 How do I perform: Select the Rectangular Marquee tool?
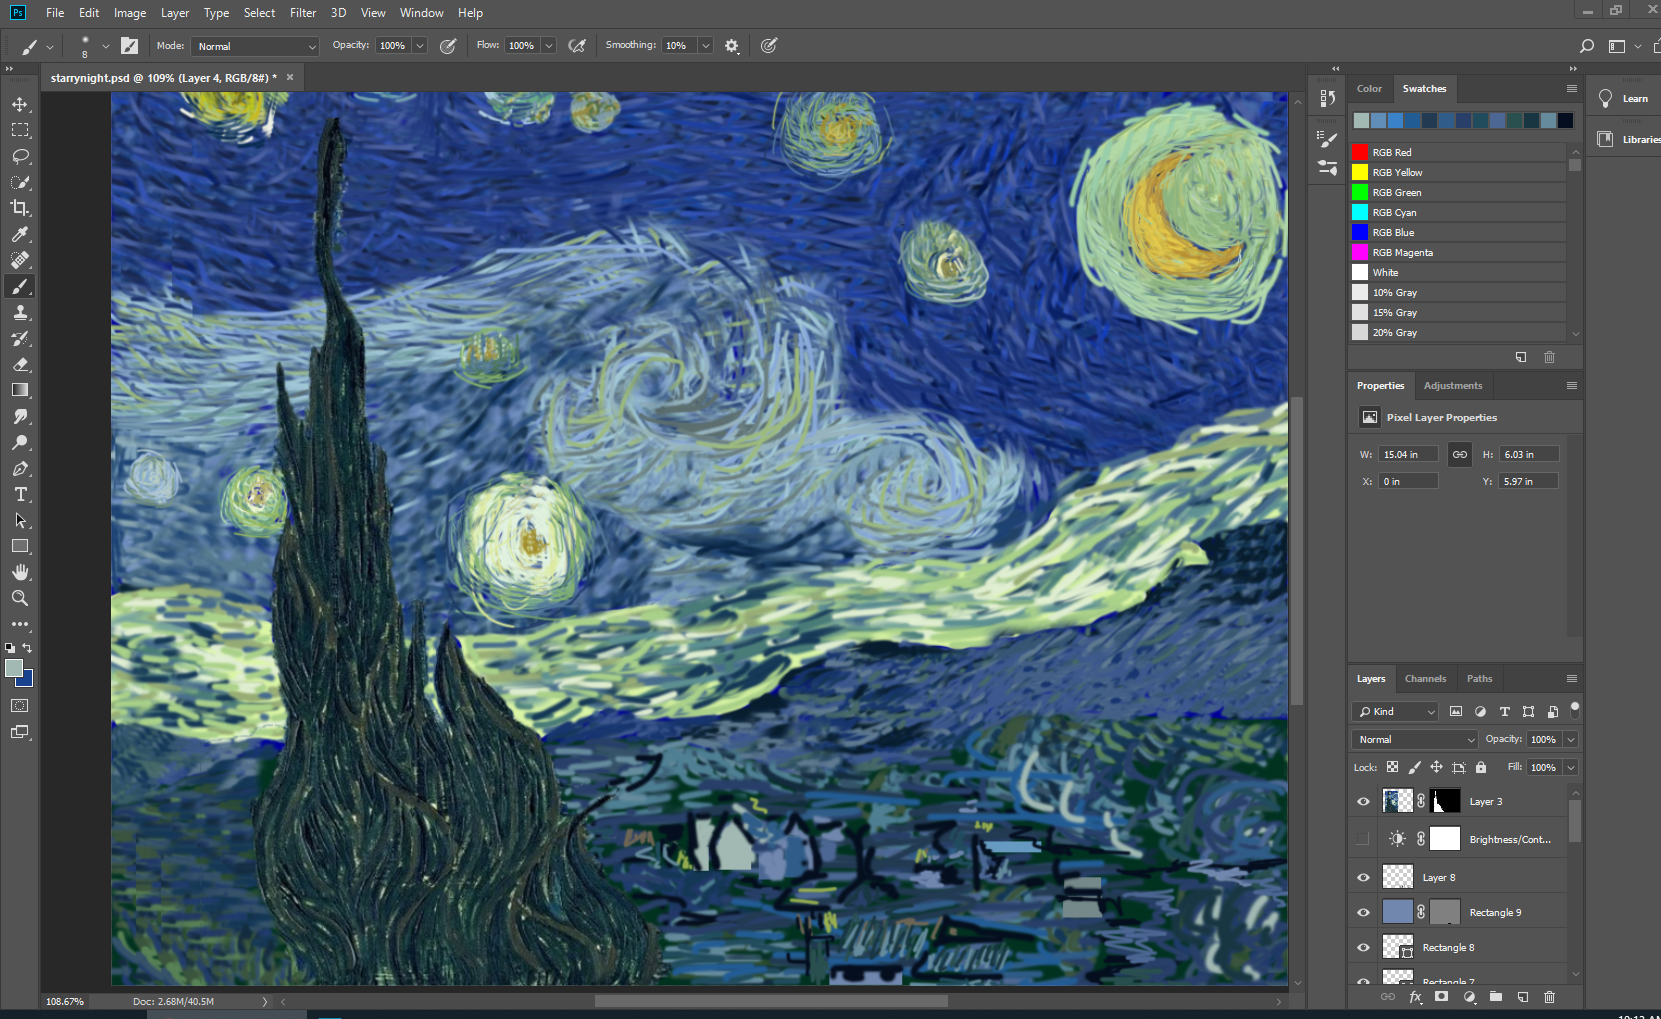20,130
